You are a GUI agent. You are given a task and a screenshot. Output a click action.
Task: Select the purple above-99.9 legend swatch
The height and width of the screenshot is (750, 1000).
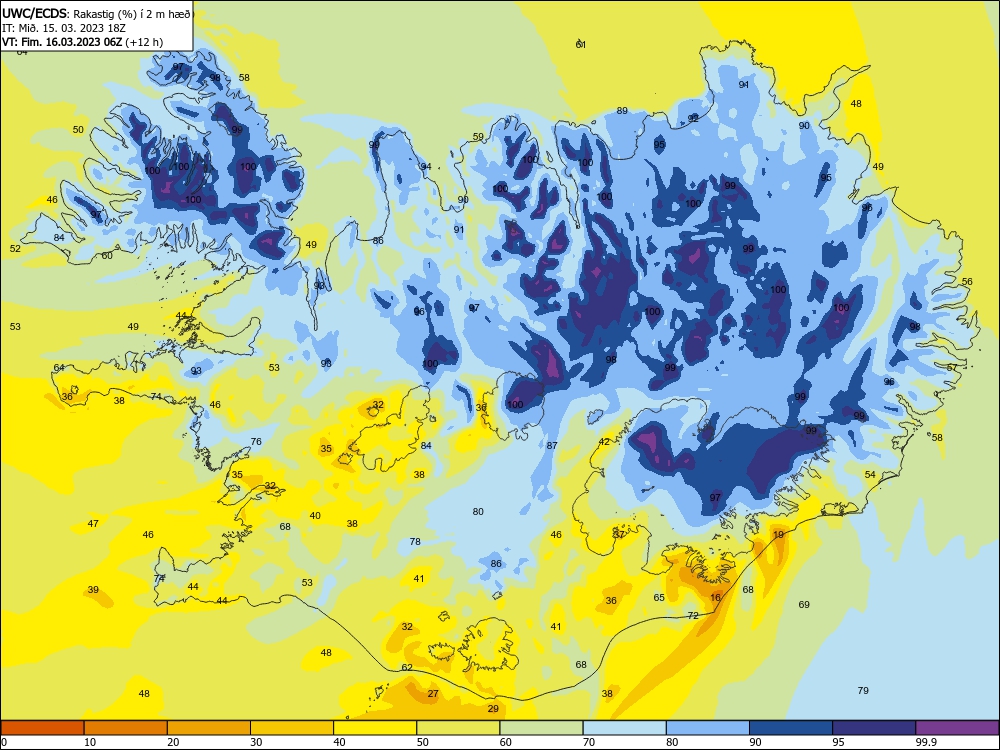point(957,728)
